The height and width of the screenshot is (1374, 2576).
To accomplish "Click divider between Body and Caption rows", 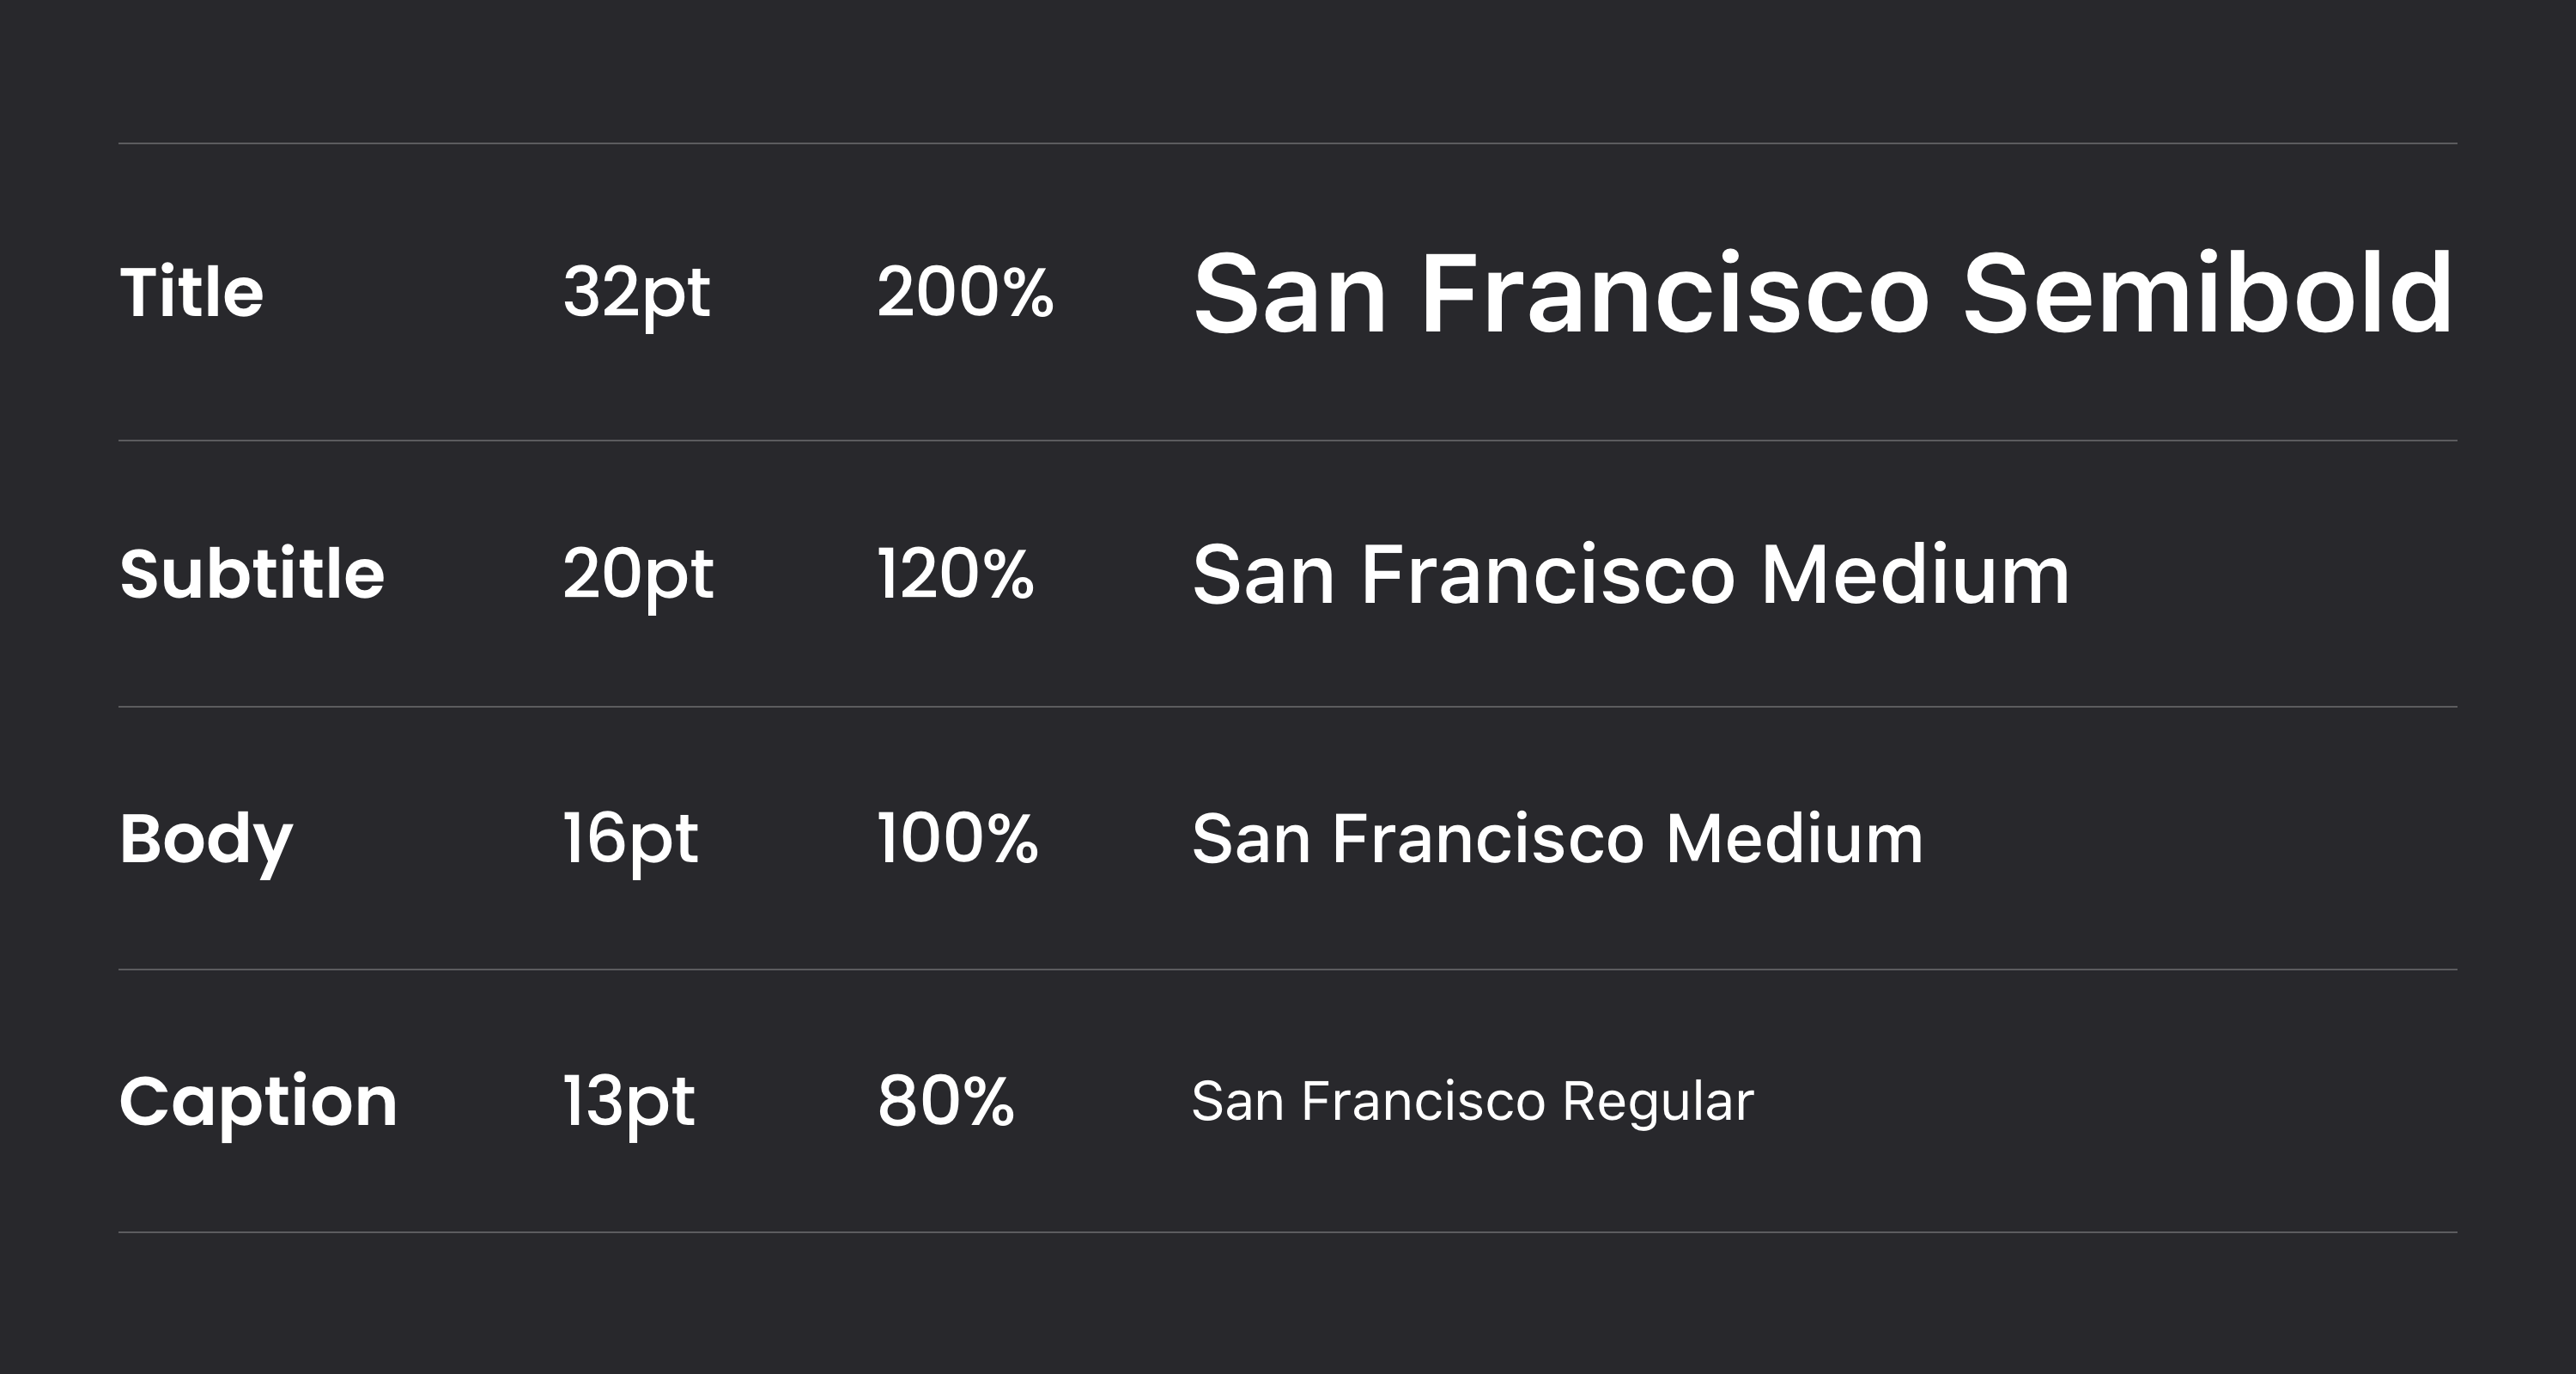I will [1287, 969].
